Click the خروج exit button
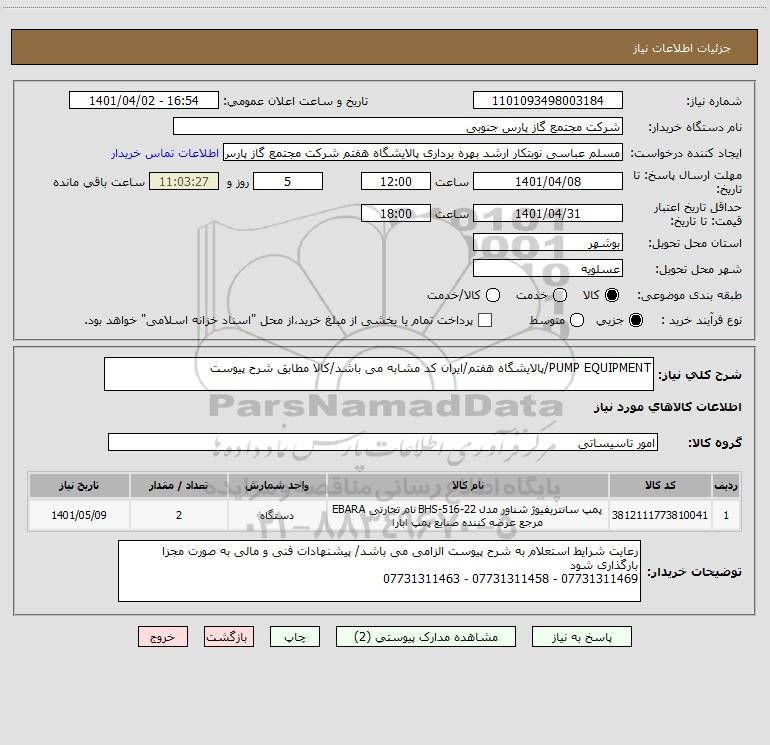Screen dimensions: 770x745 163,637
